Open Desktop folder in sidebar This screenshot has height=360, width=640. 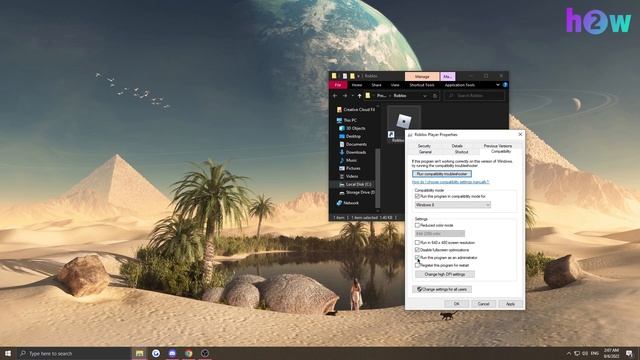[350, 136]
